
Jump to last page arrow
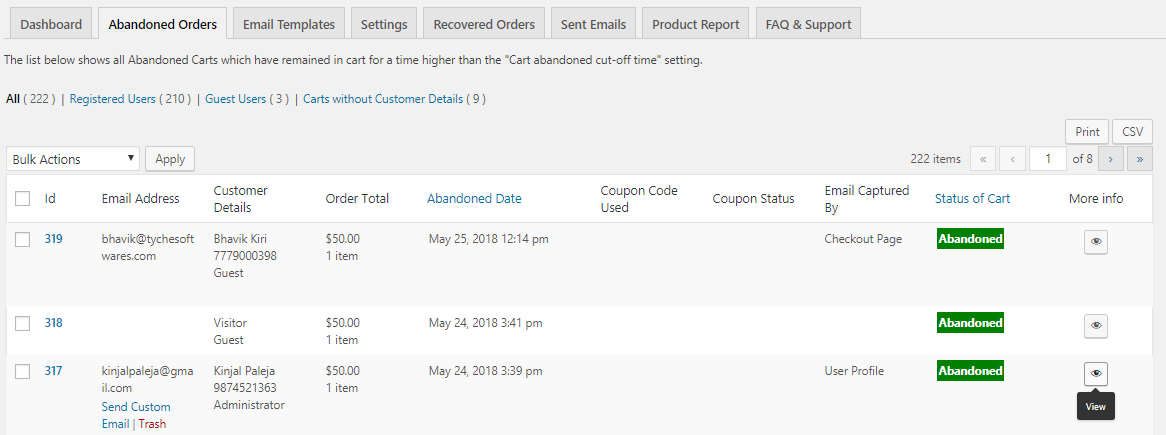[x=1139, y=158]
